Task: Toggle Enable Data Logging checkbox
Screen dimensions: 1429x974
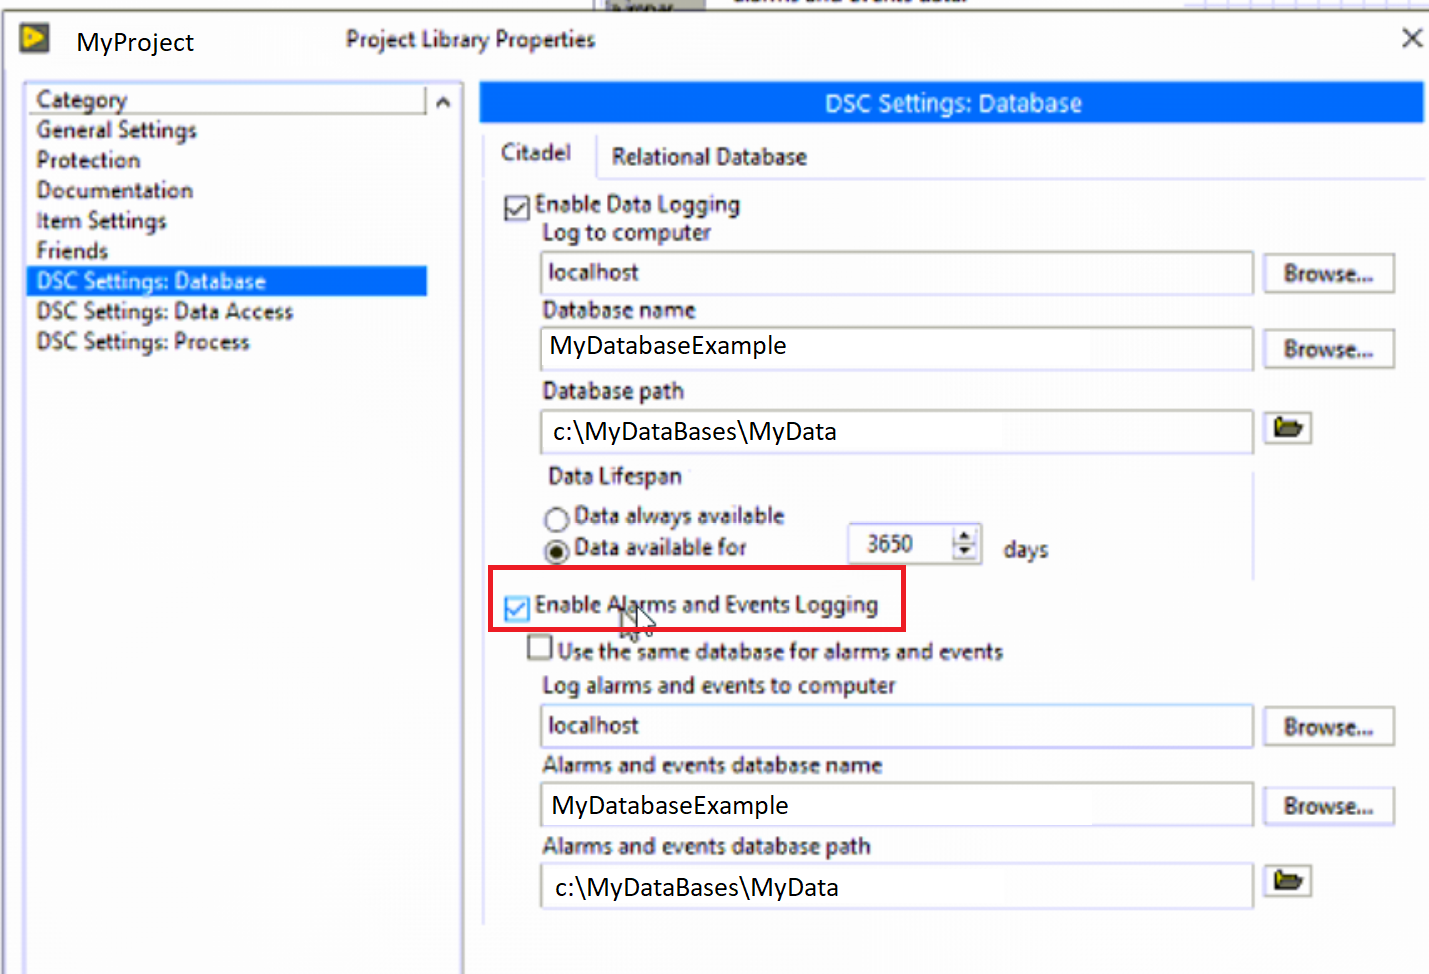Action: [x=517, y=208]
